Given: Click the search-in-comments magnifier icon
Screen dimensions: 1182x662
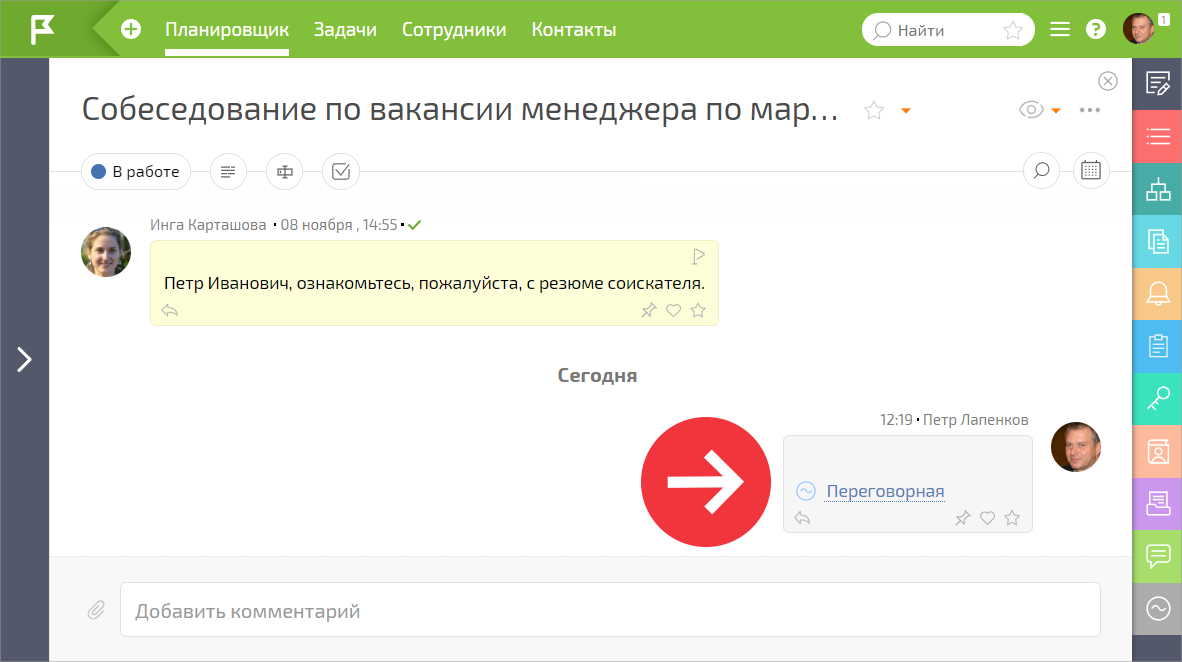Looking at the screenshot, I should tap(1041, 170).
